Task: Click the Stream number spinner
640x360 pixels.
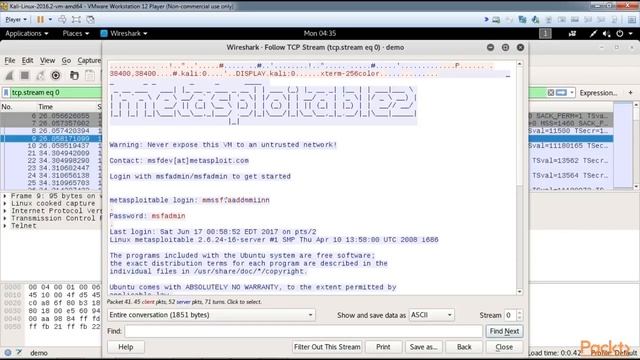Action: tap(513, 315)
